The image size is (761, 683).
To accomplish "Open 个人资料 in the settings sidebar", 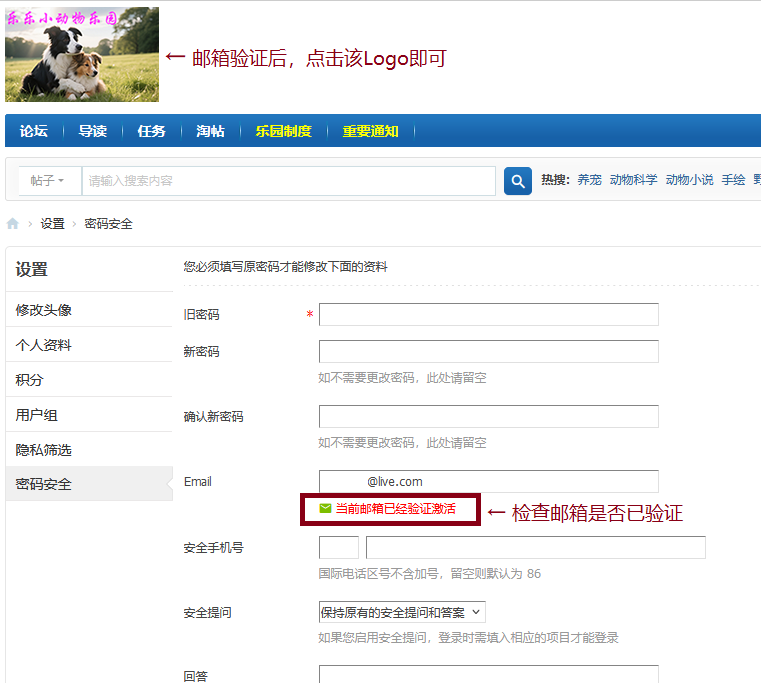I will pos(44,345).
